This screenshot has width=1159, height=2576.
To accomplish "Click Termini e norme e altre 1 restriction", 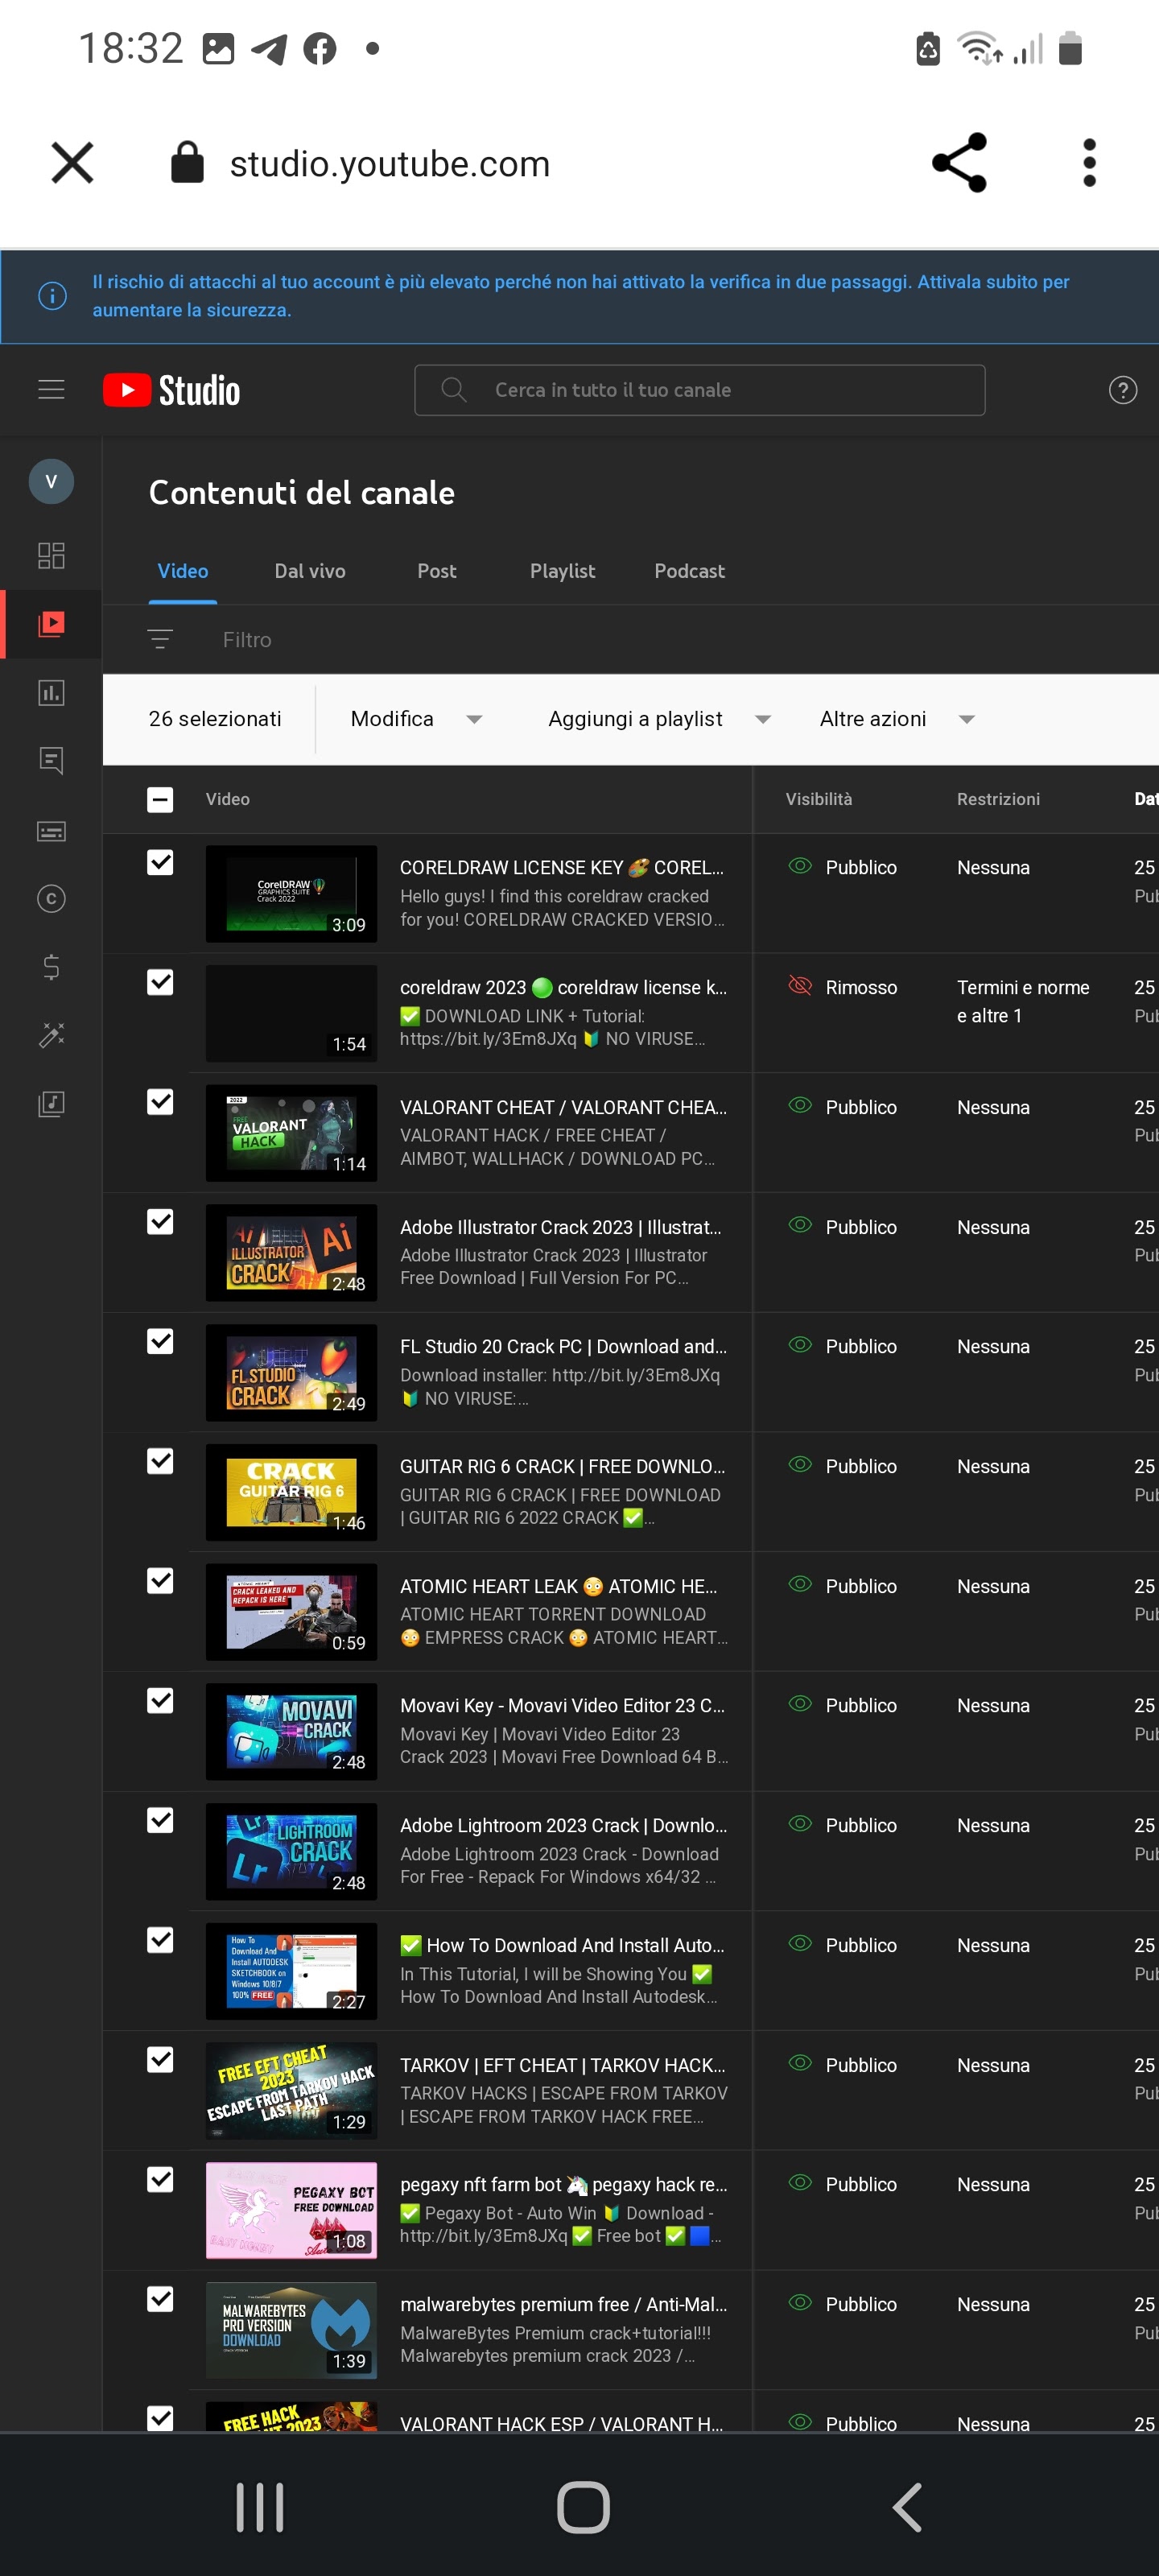I will pos(1023,1001).
